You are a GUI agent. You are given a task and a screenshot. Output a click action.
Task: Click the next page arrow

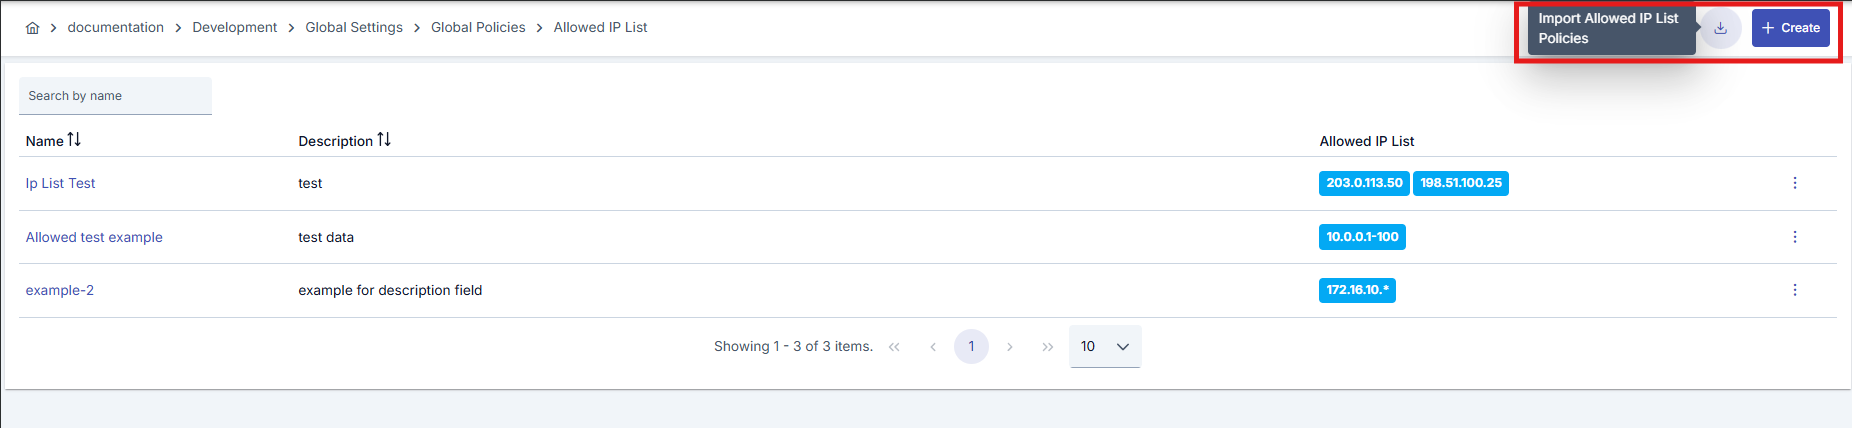pos(1009,347)
